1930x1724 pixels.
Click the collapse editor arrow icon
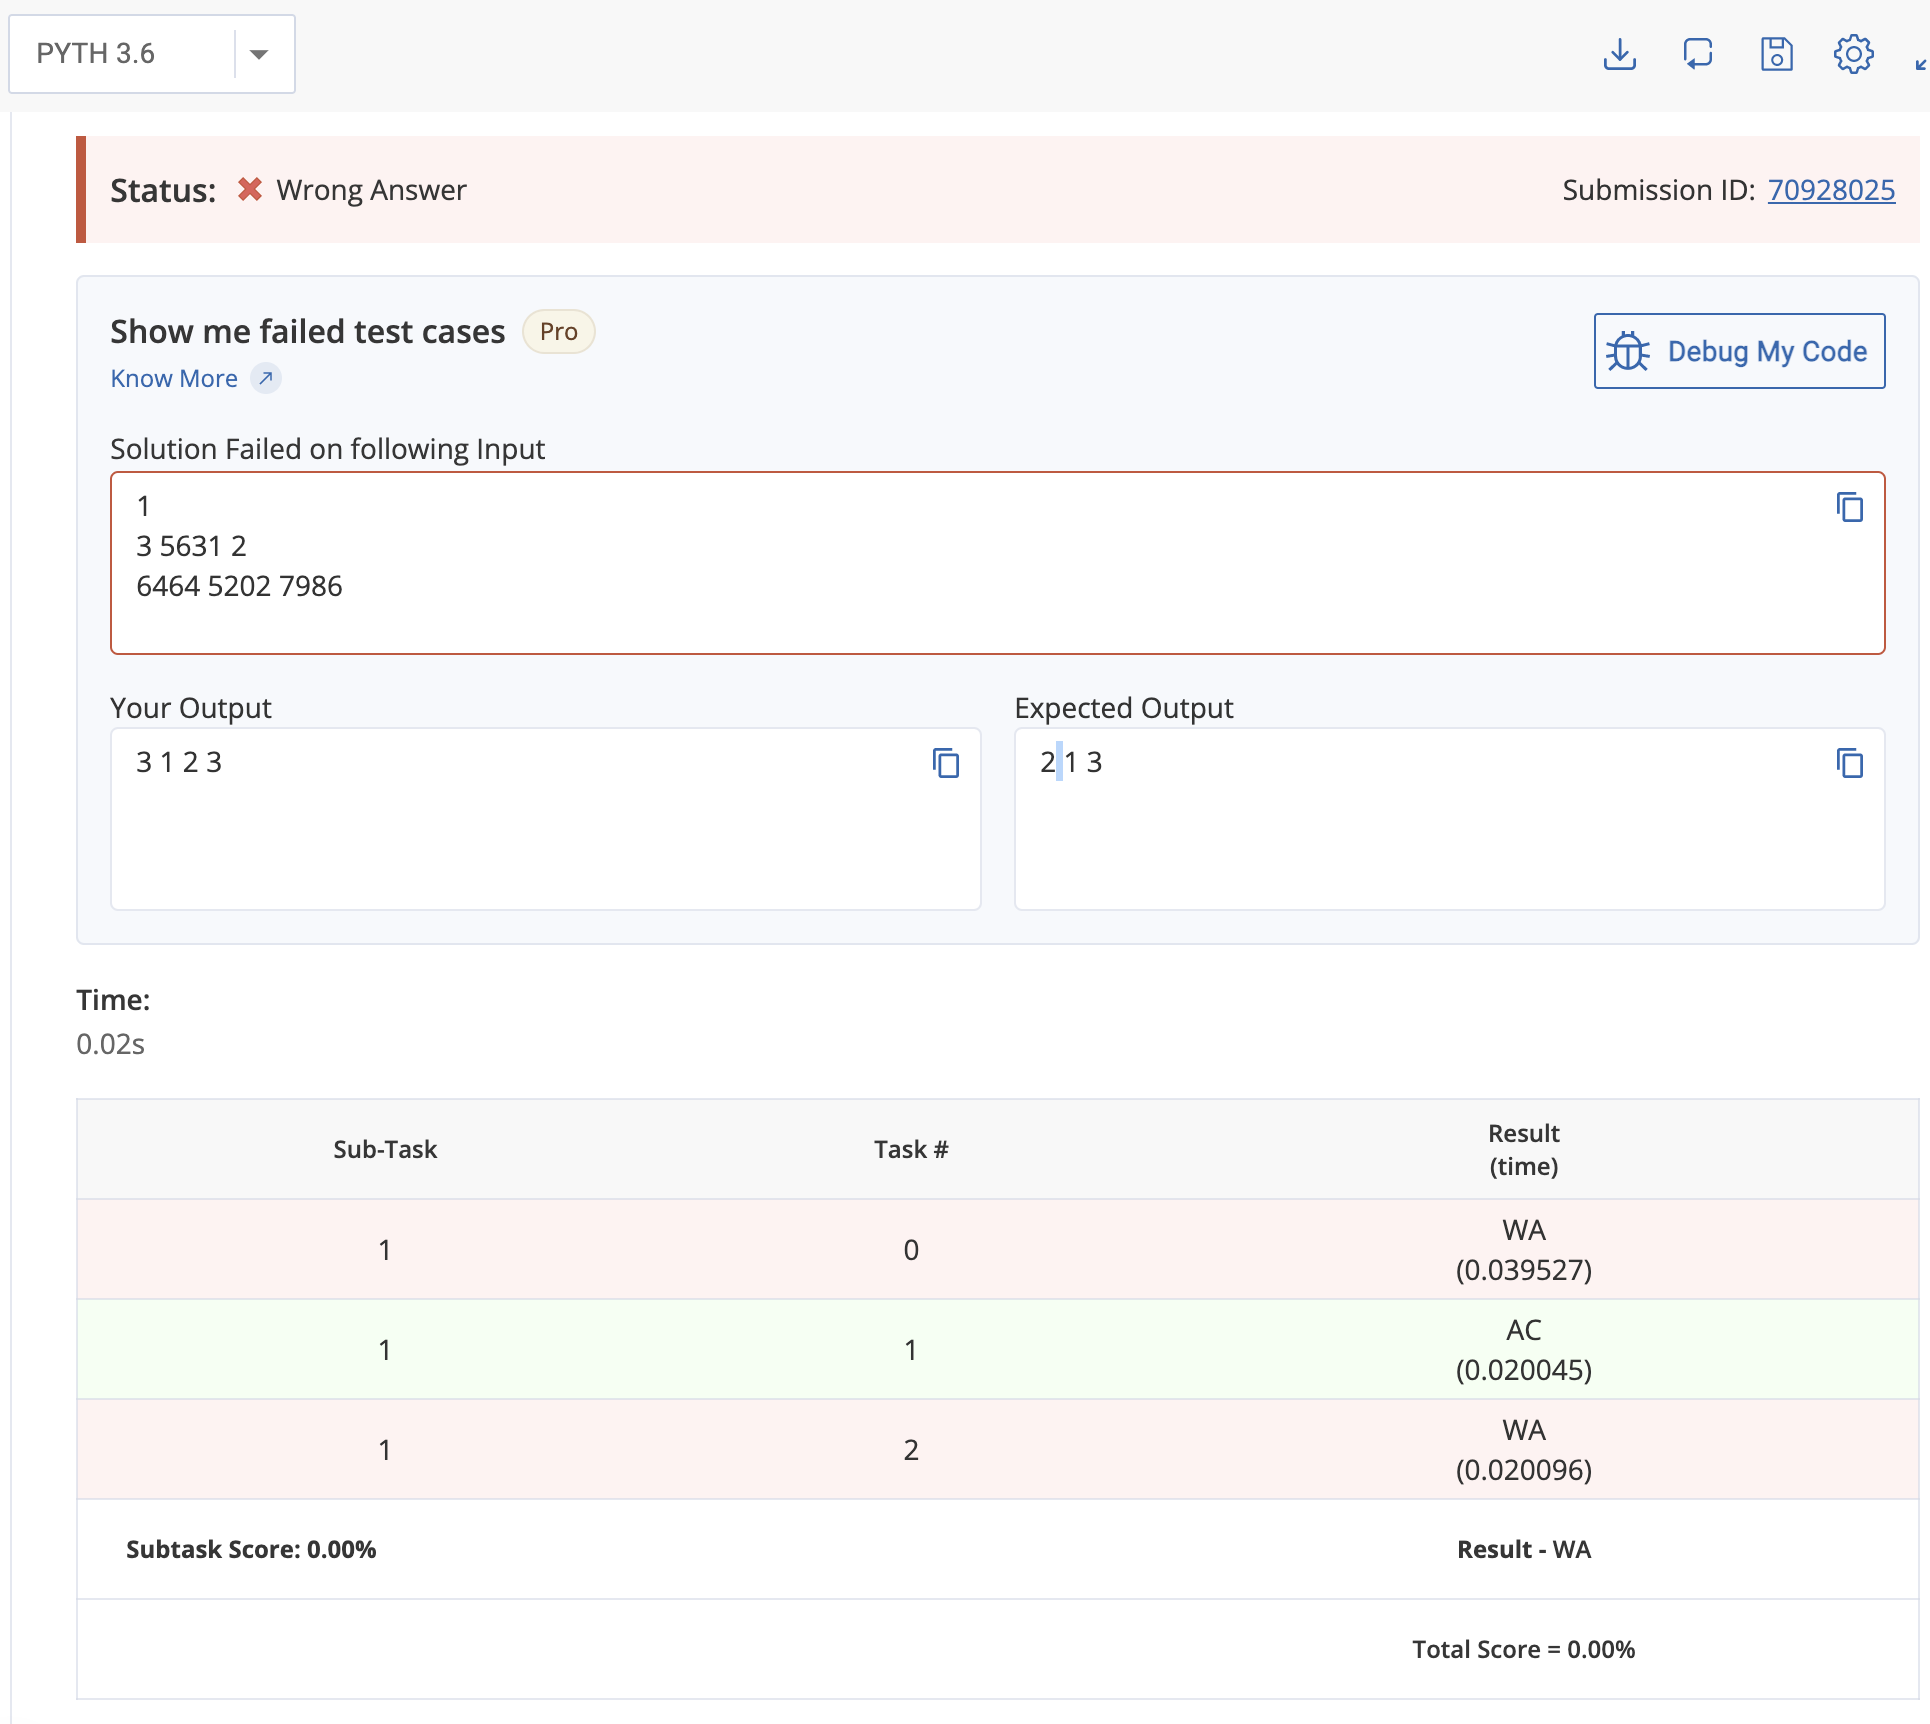click(1920, 64)
